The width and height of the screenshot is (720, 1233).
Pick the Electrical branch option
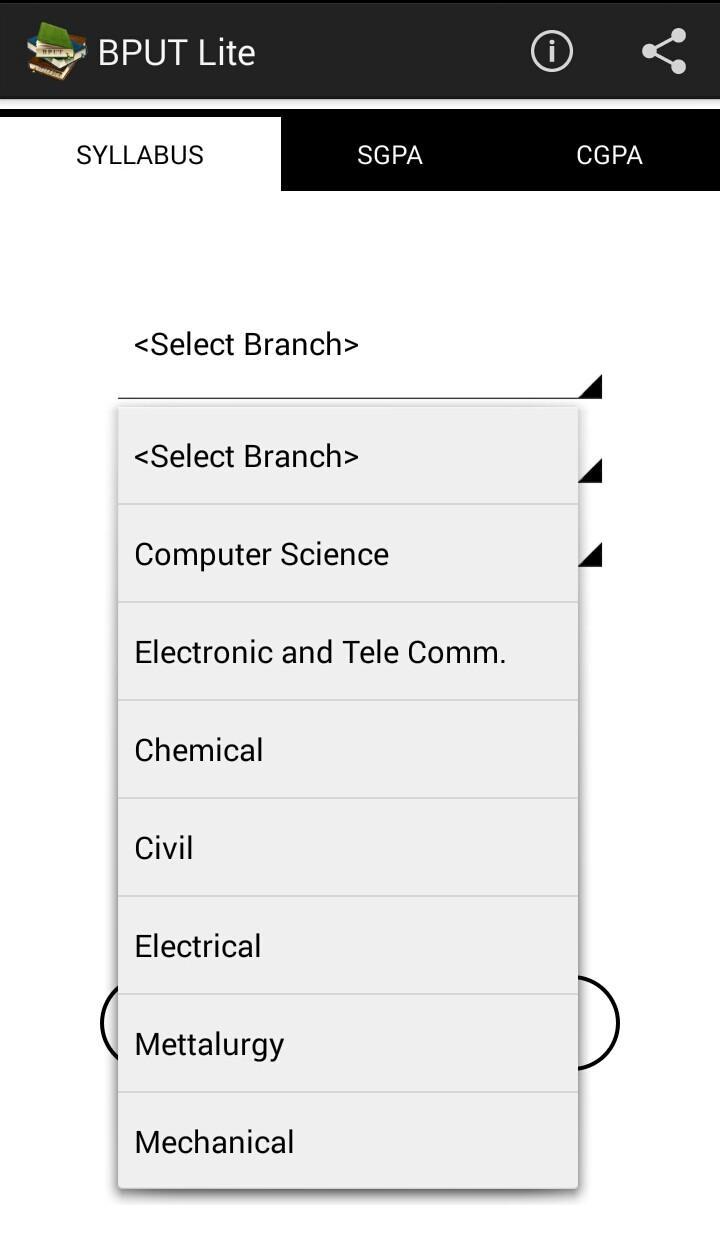pos(347,946)
